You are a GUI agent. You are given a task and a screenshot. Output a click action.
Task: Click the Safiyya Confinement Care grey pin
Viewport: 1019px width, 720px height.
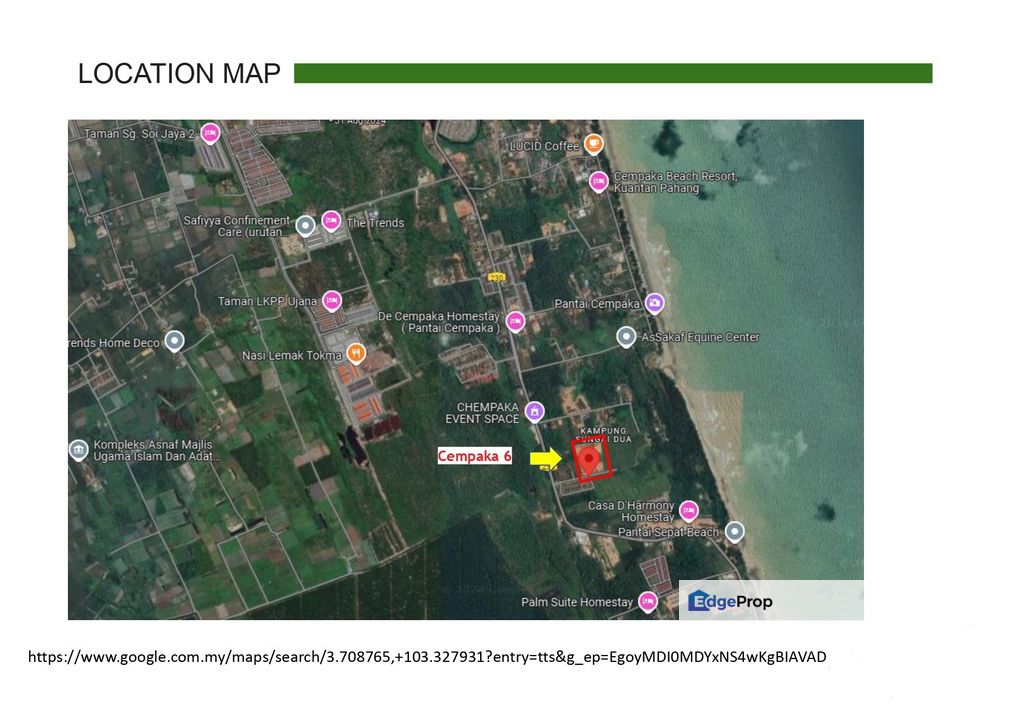click(305, 226)
